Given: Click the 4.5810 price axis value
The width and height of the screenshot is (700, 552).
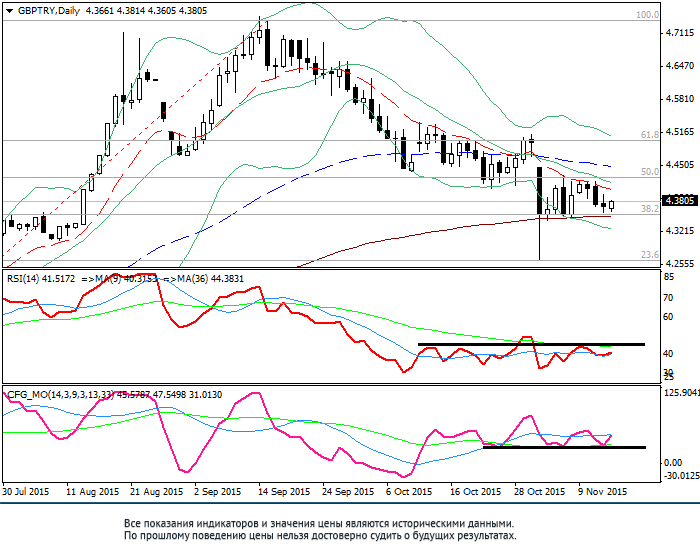Looking at the screenshot, I should pyautogui.click(x=680, y=99).
